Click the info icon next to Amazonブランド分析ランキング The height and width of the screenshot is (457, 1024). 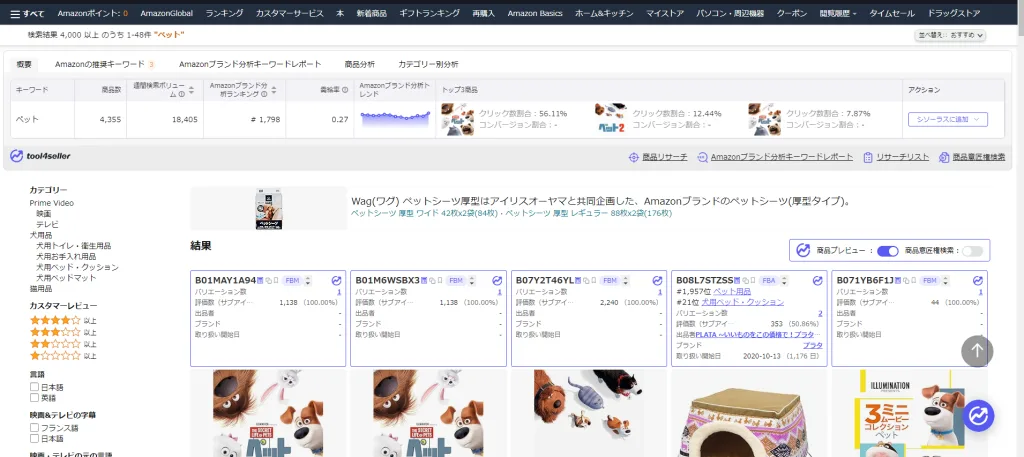tap(264, 94)
